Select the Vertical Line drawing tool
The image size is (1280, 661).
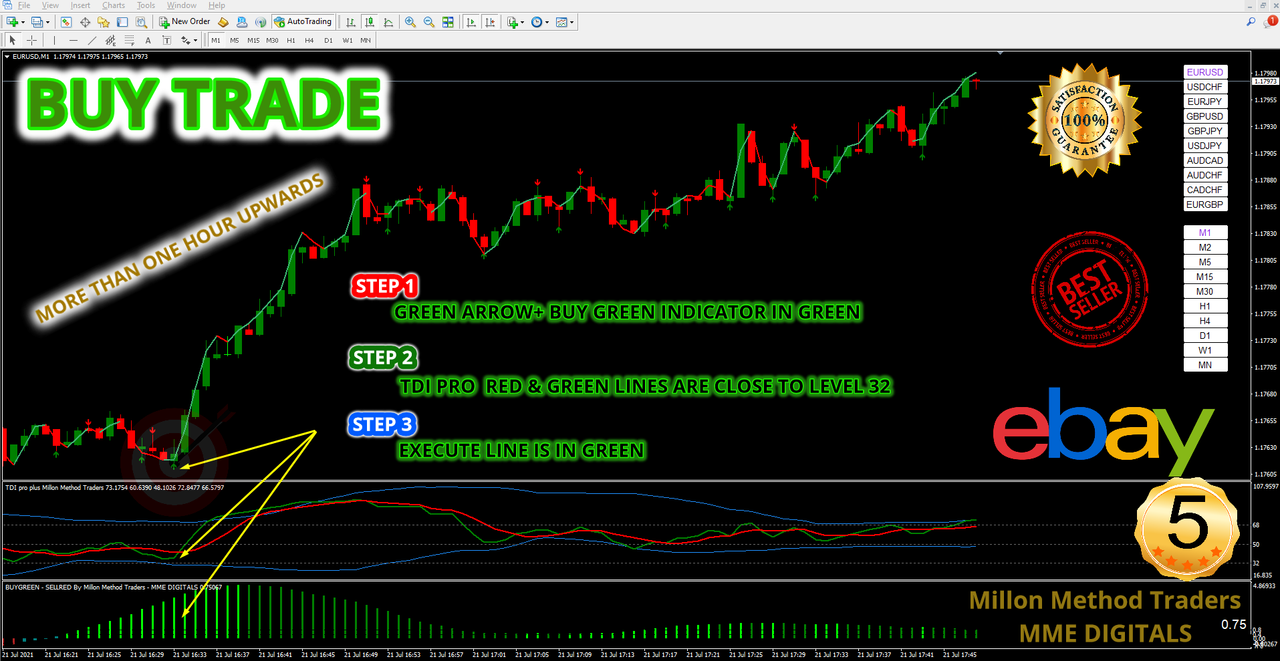pos(54,40)
